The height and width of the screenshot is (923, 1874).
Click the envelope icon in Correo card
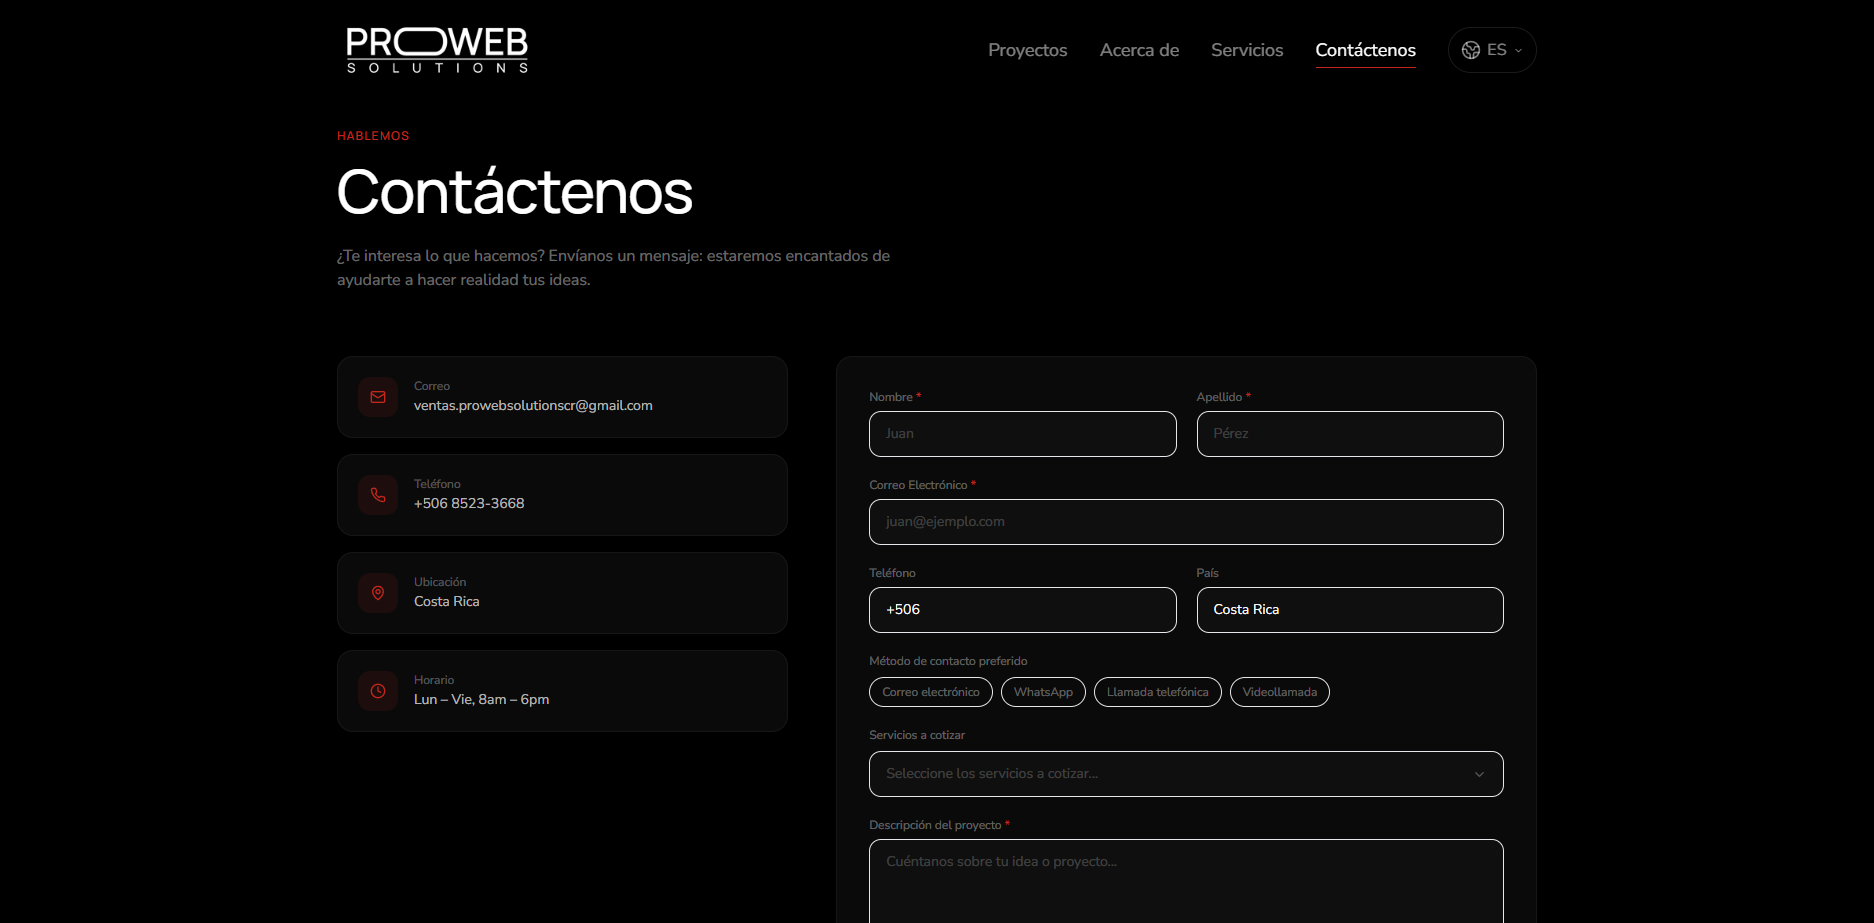(378, 397)
